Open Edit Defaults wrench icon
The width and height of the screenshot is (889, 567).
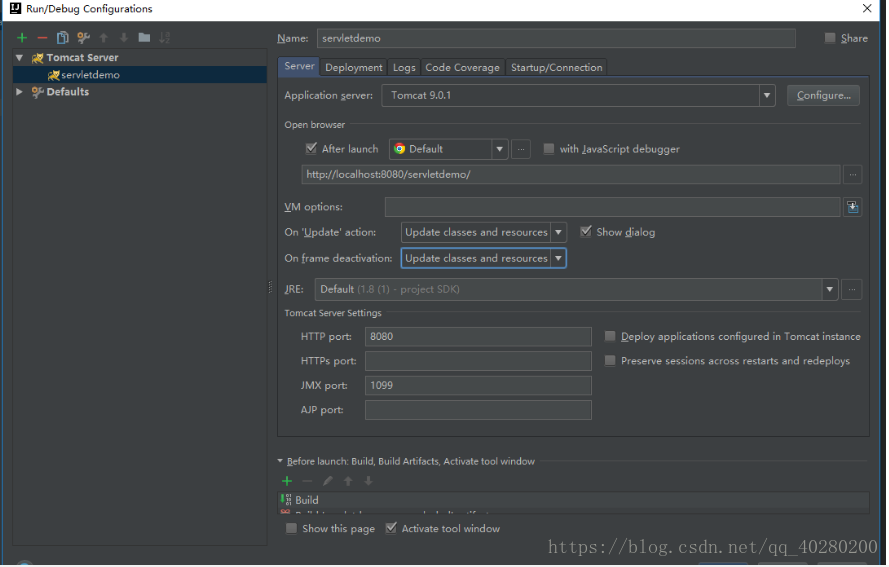click(83, 38)
